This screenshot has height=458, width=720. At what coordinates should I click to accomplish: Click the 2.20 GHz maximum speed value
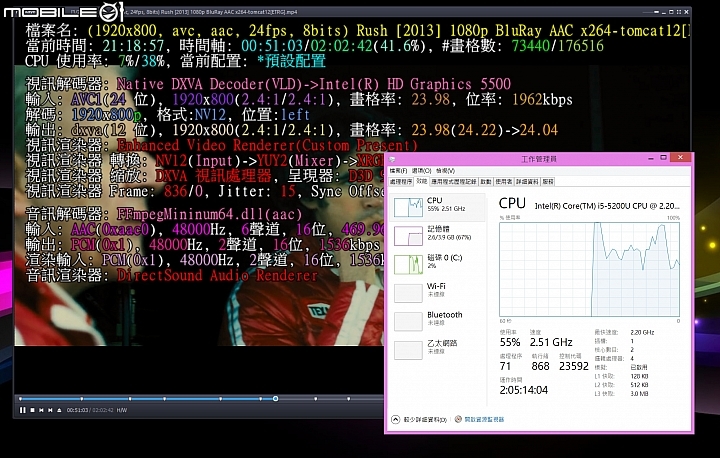642,332
